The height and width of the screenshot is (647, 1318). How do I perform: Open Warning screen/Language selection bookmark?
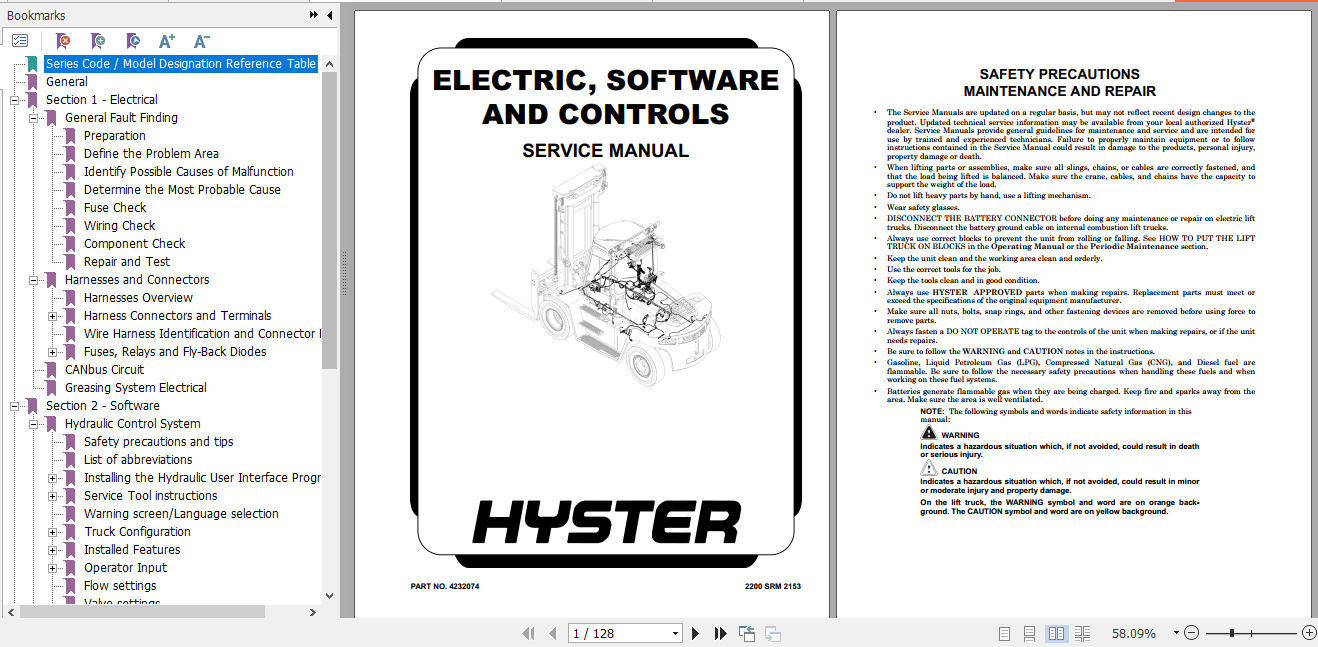tap(181, 514)
